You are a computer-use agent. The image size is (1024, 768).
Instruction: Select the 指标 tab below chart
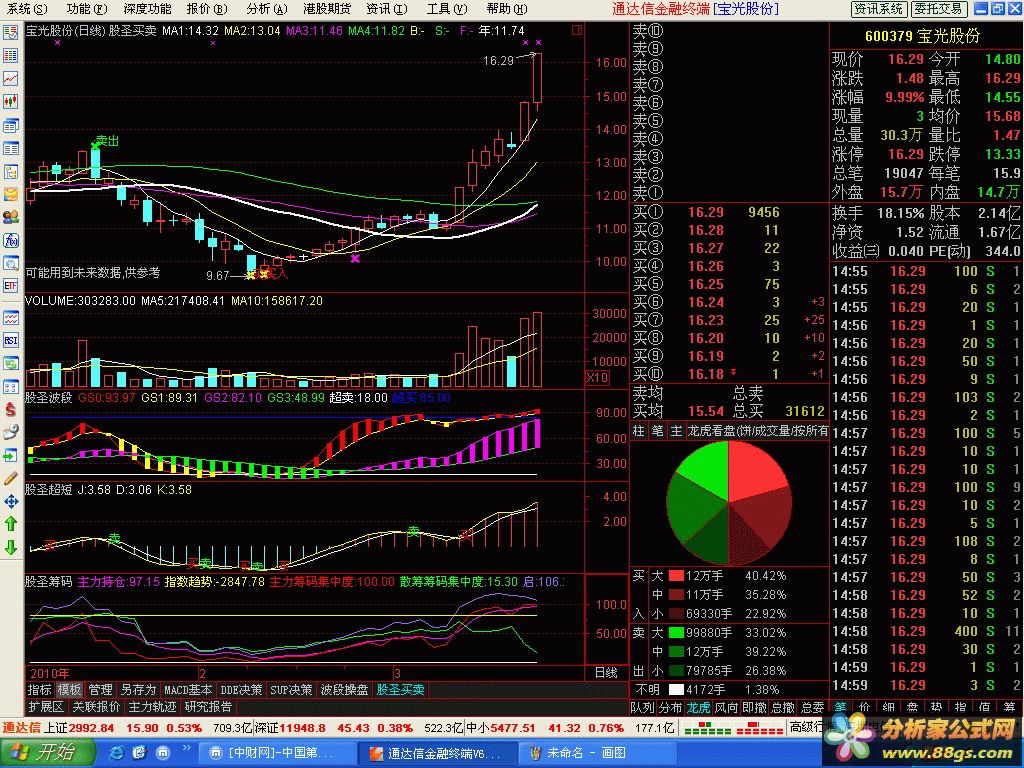(x=39, y=690)
